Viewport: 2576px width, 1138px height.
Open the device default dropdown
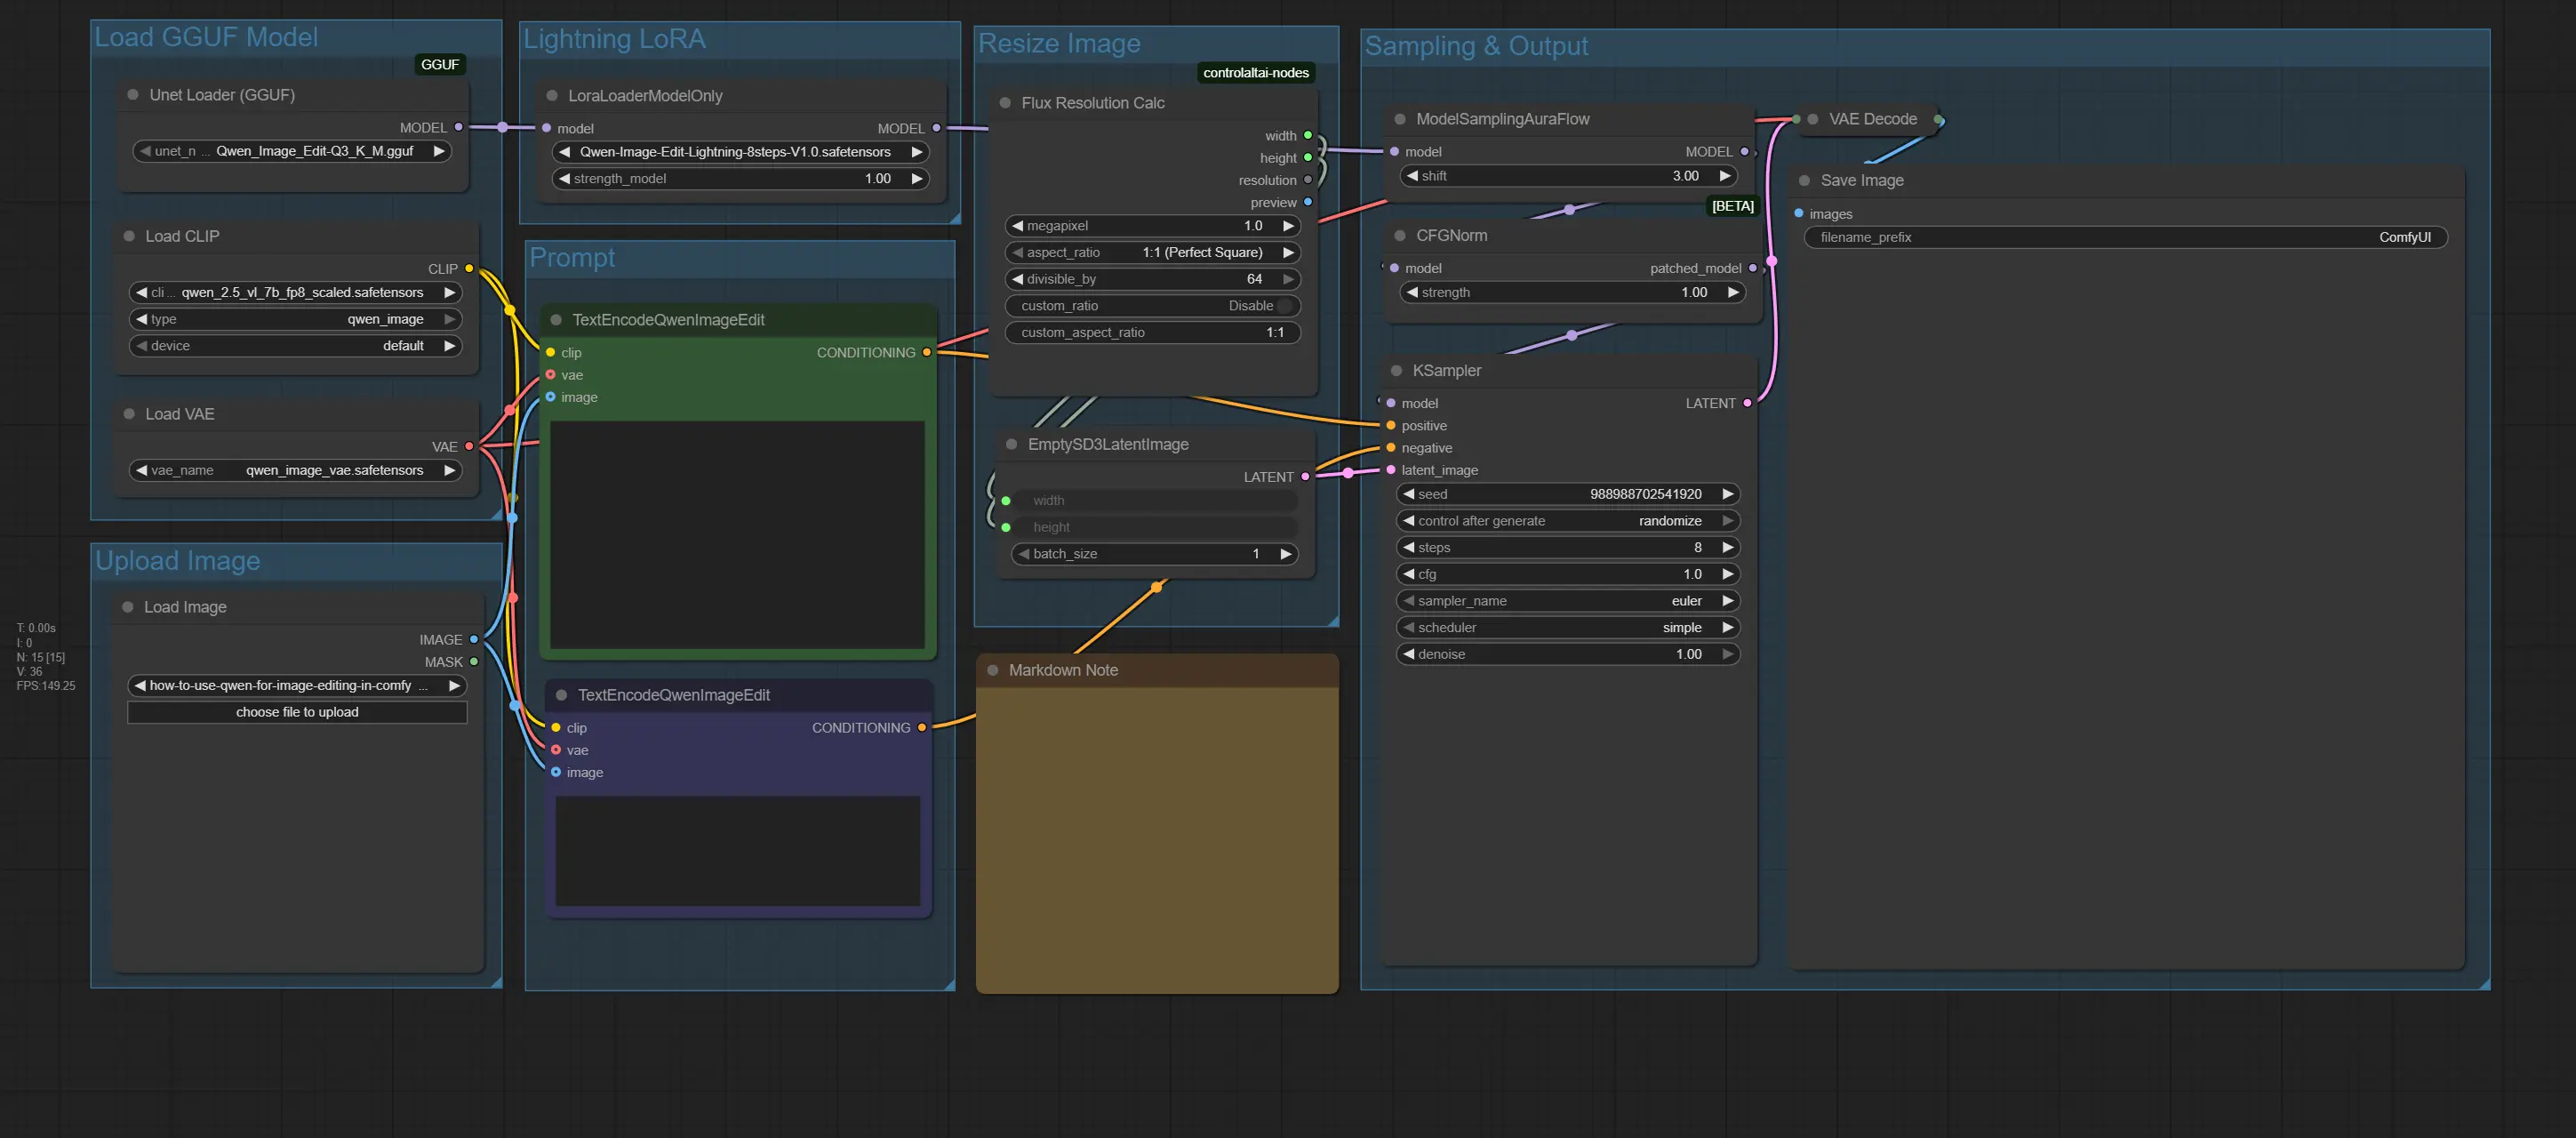pos(296,346)
